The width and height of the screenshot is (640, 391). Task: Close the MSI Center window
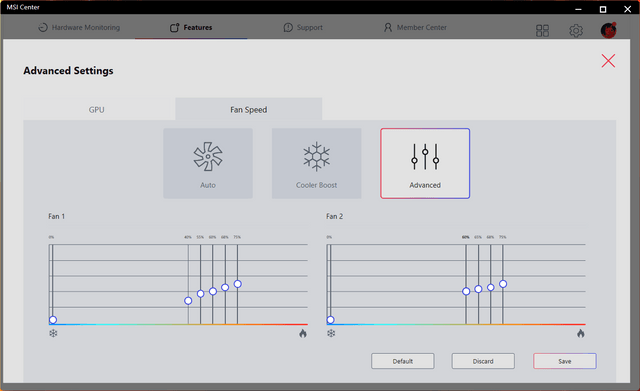(627, 9)
